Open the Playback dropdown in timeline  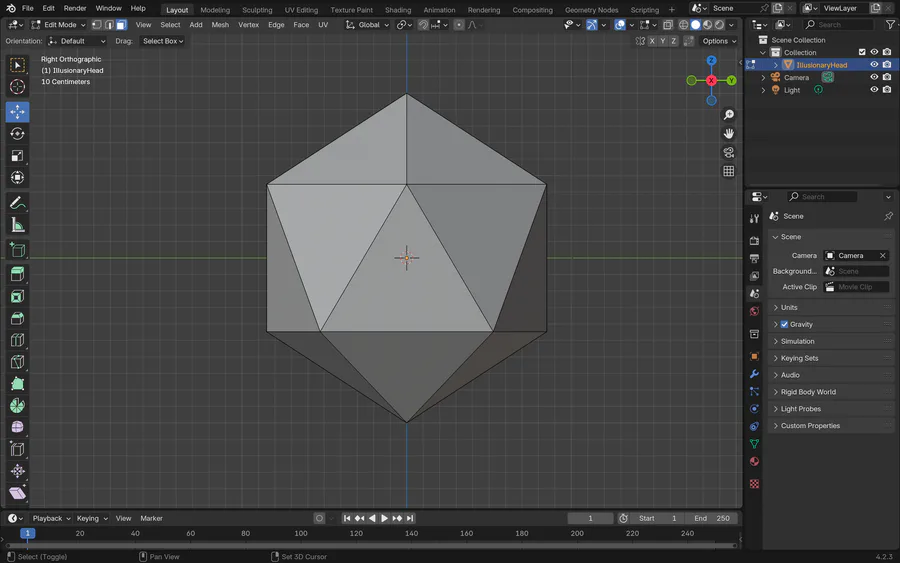point(51,518)
